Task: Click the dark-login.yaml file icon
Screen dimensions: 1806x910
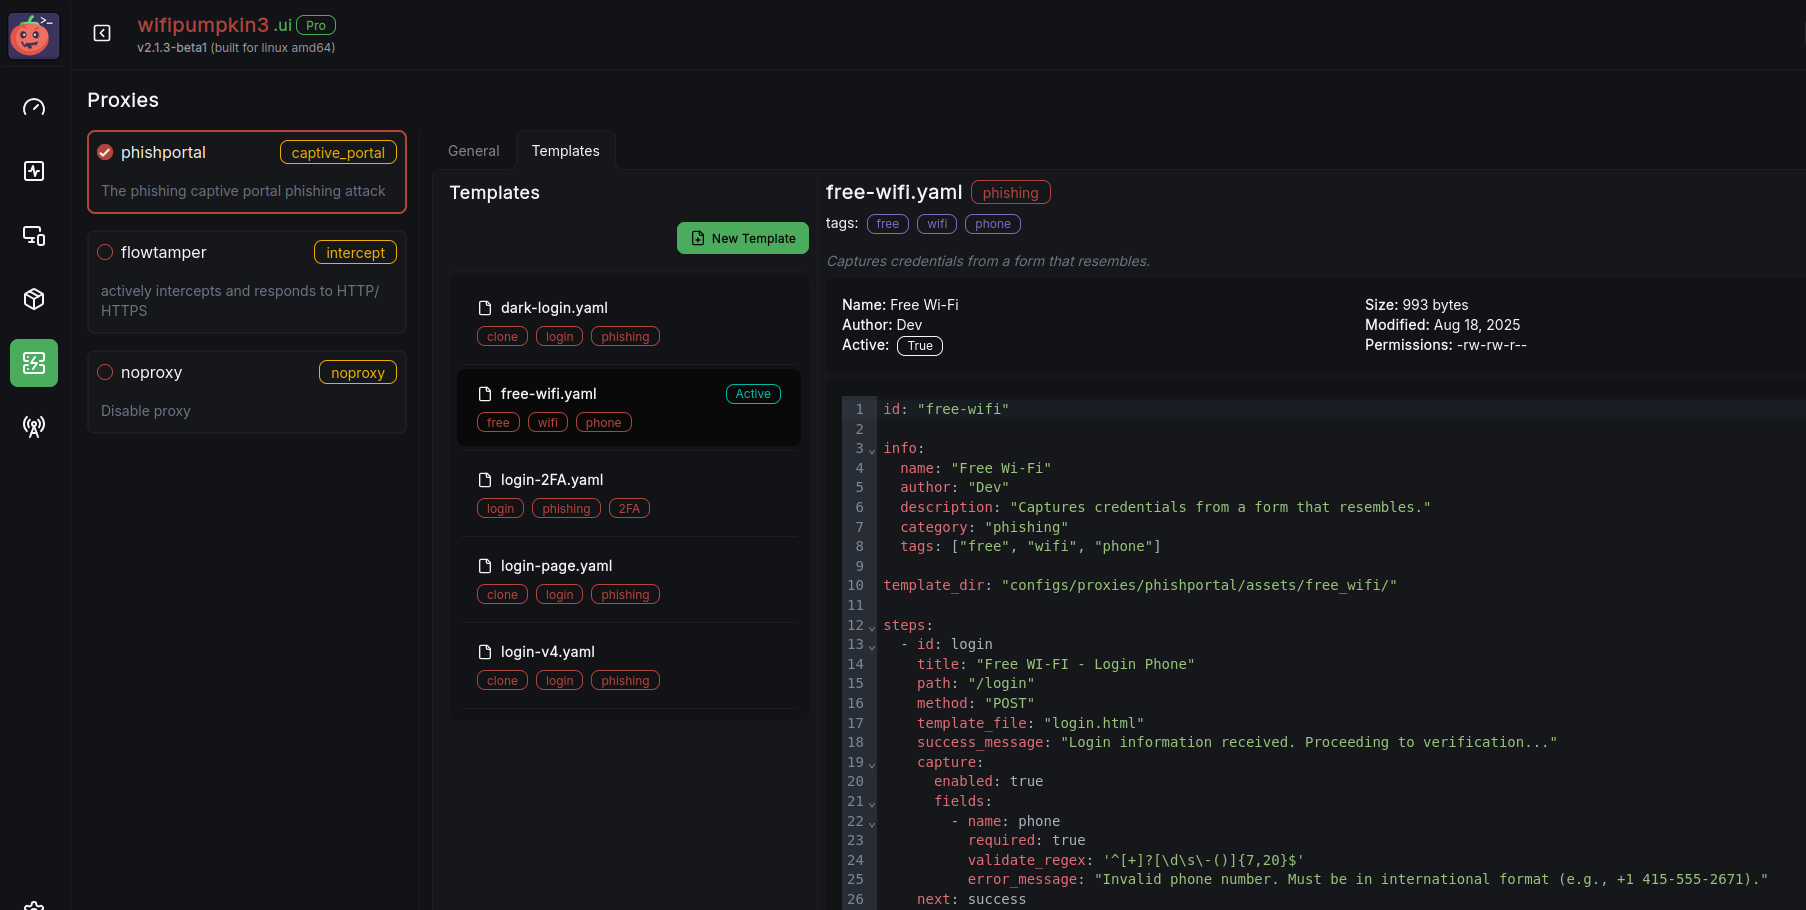Action: [x=485, y=308]
